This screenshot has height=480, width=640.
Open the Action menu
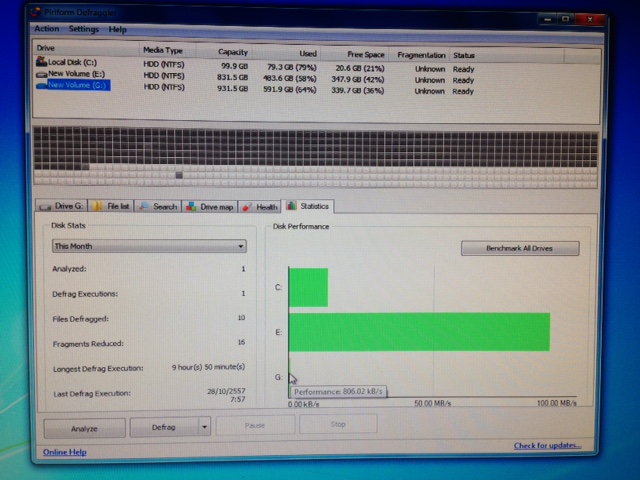tap(47, 29)
